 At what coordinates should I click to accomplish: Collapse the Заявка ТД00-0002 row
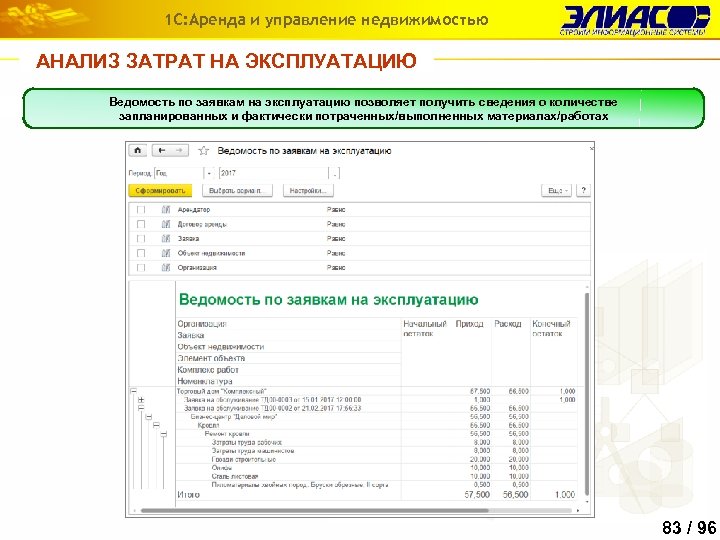click(141, 408)
